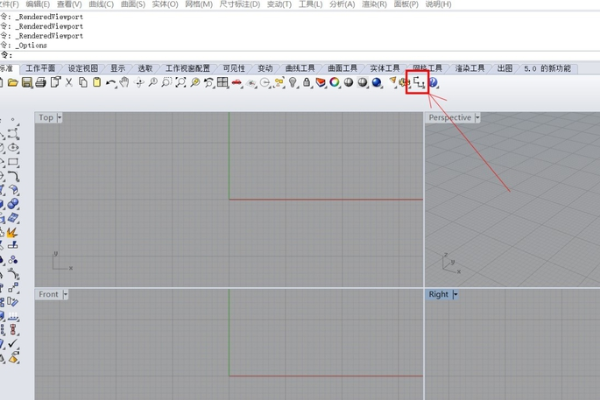The width and height of the screenshot is (600, 400).
Task: Click the padlock lock objects icon
Action: point(306,83)
